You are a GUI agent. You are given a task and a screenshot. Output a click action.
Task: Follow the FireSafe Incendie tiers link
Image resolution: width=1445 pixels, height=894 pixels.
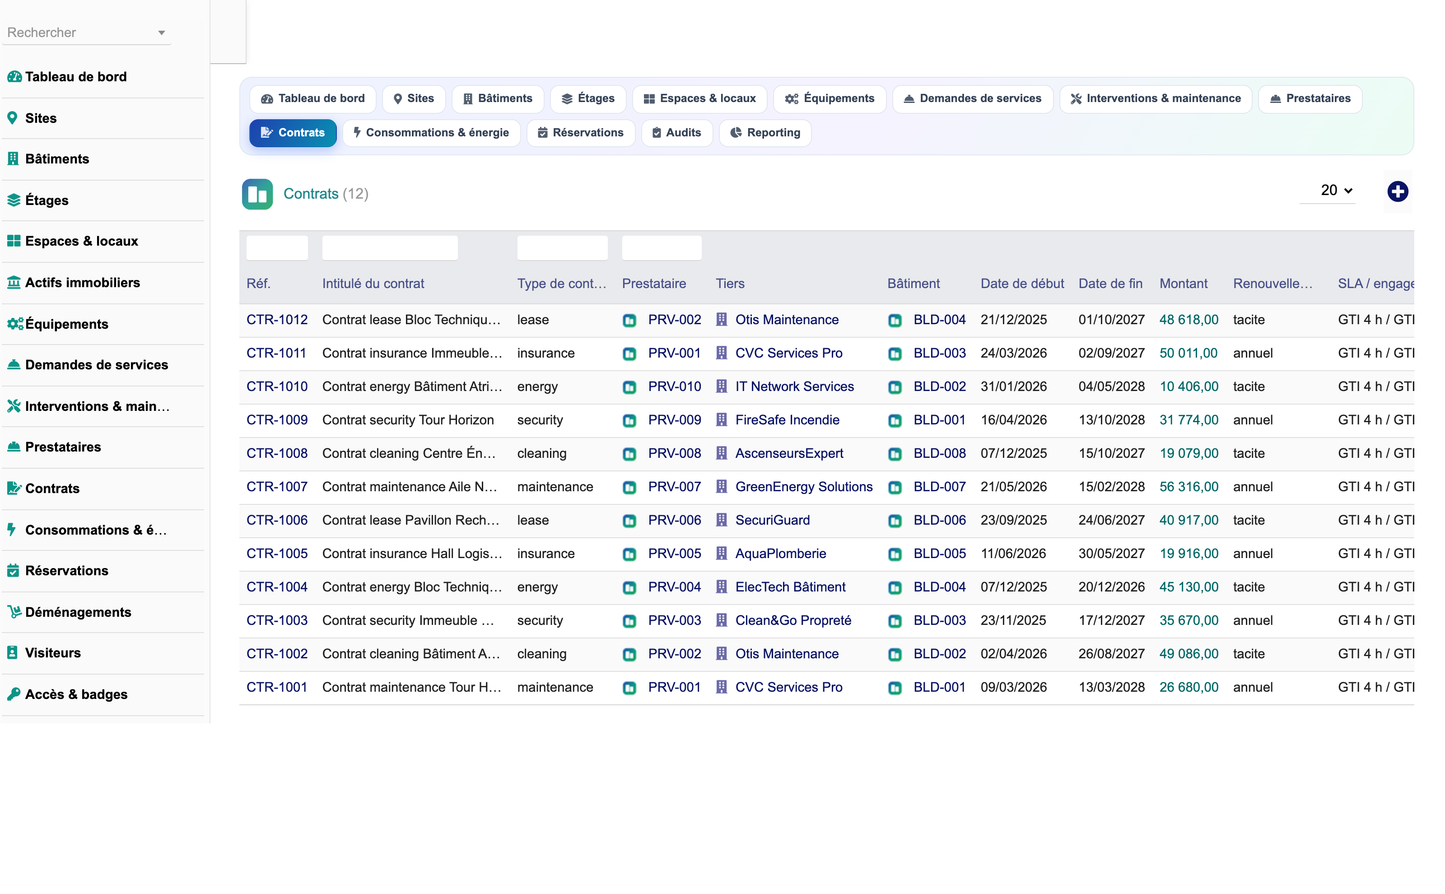[x=787, y=420]
